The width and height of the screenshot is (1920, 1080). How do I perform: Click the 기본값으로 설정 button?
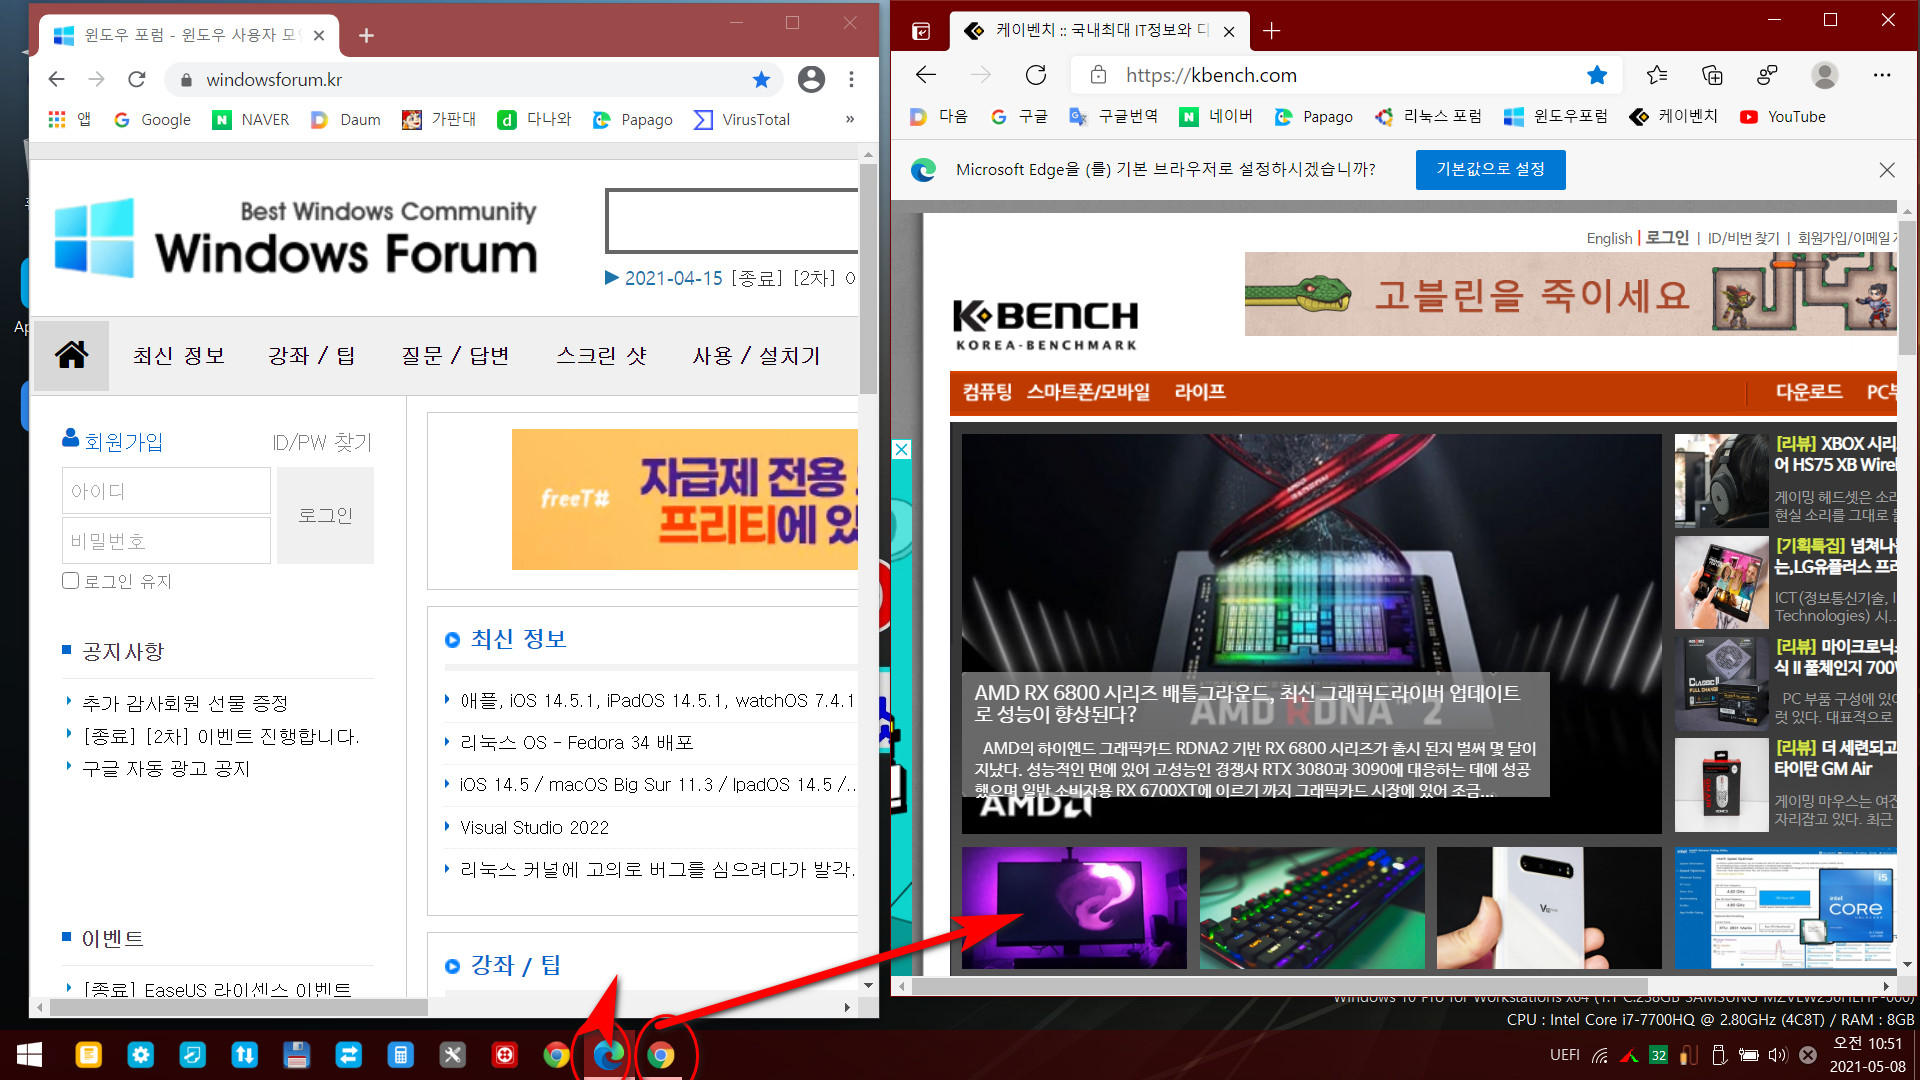(1490, 169)
